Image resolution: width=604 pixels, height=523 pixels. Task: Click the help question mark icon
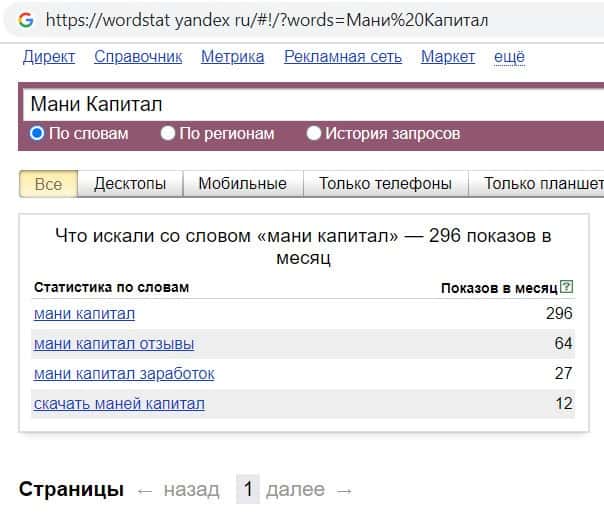pos(567,287)
